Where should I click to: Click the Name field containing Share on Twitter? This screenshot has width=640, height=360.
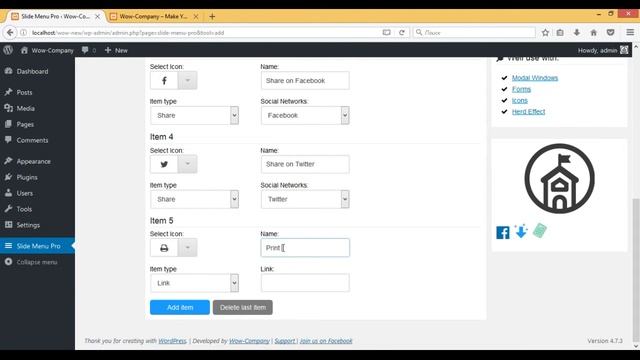tap(305, 164)
